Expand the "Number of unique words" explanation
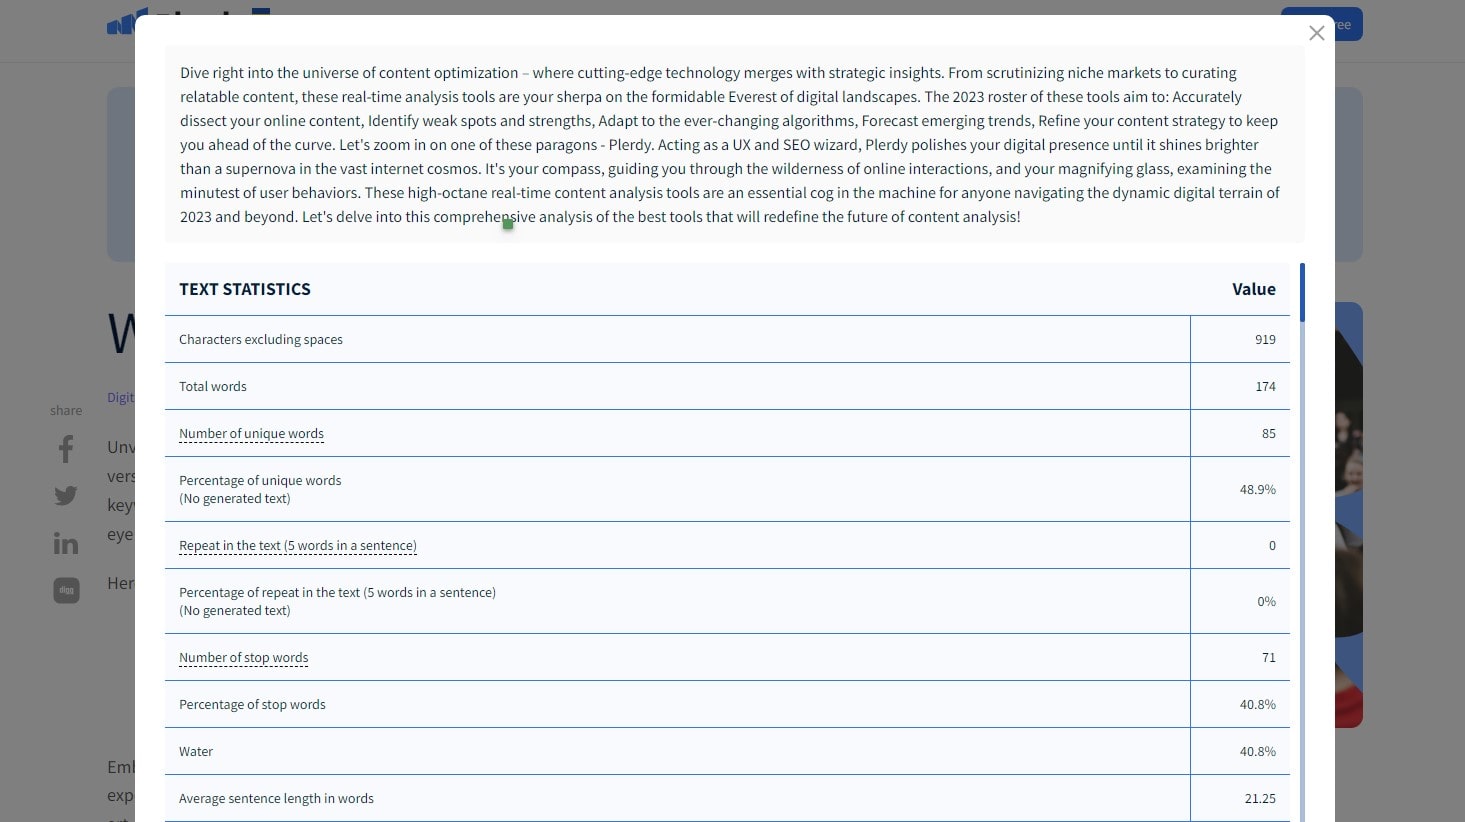1465x822 pixels. coord(251,433)
